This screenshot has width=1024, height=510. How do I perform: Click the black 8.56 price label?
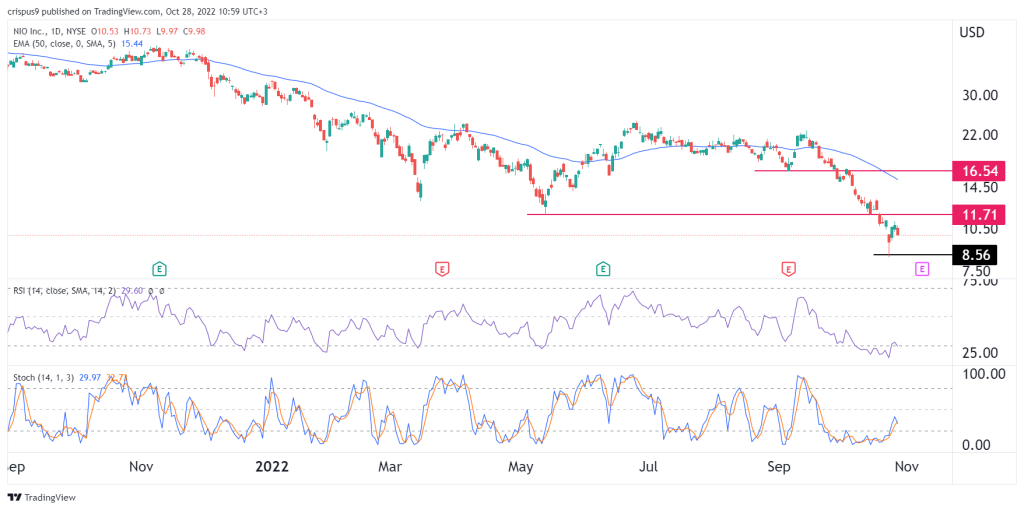(x=979, y=255)
